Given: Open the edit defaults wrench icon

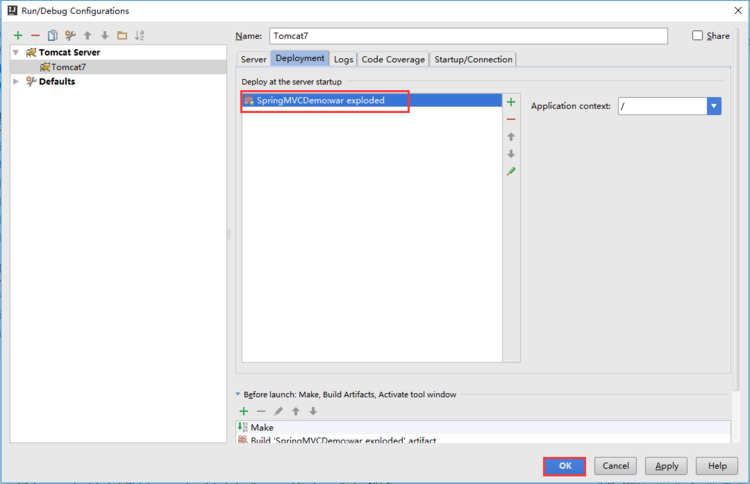Looking at the screenshot, I should click(70, 35).
